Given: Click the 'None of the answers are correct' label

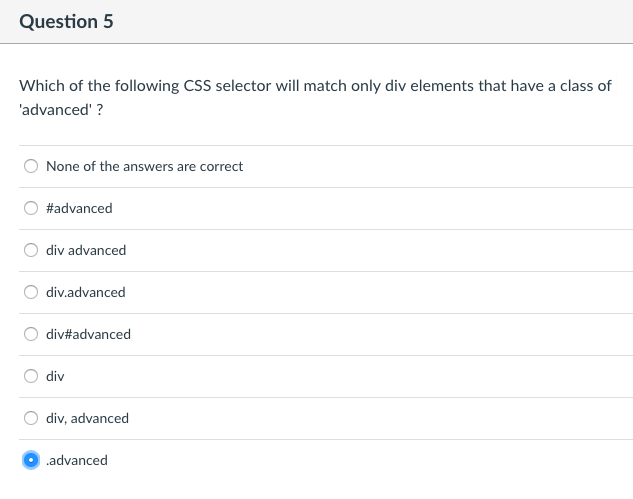Looking at the screenshot, I should tap(144, 166).
